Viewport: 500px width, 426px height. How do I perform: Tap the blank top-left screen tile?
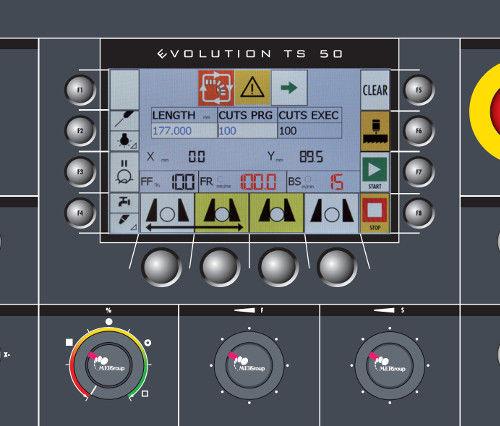tap(125, 90)
